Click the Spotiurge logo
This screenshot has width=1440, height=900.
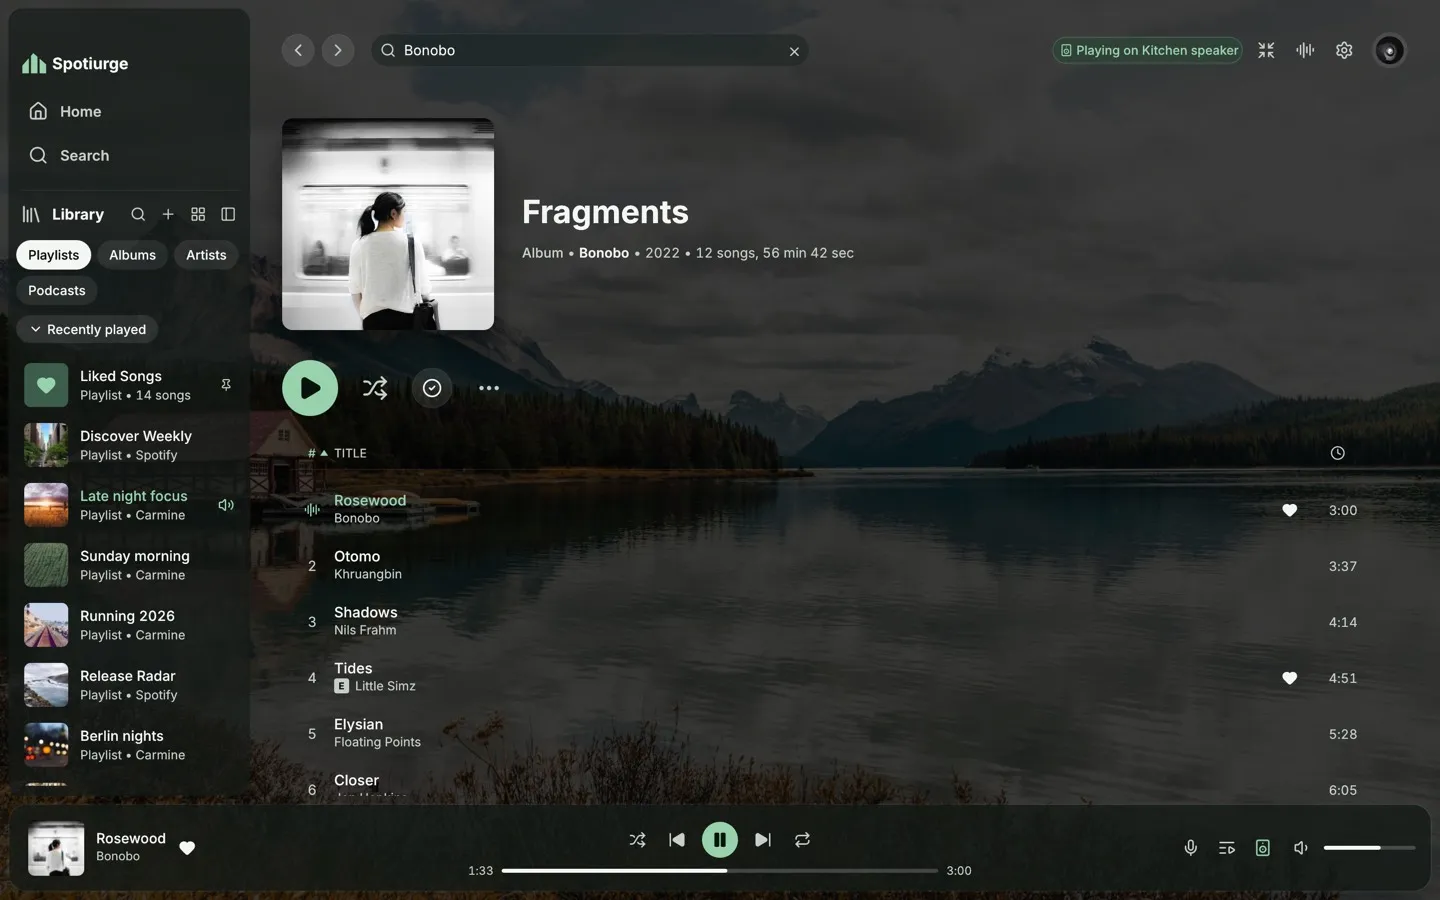coord(75,63)
